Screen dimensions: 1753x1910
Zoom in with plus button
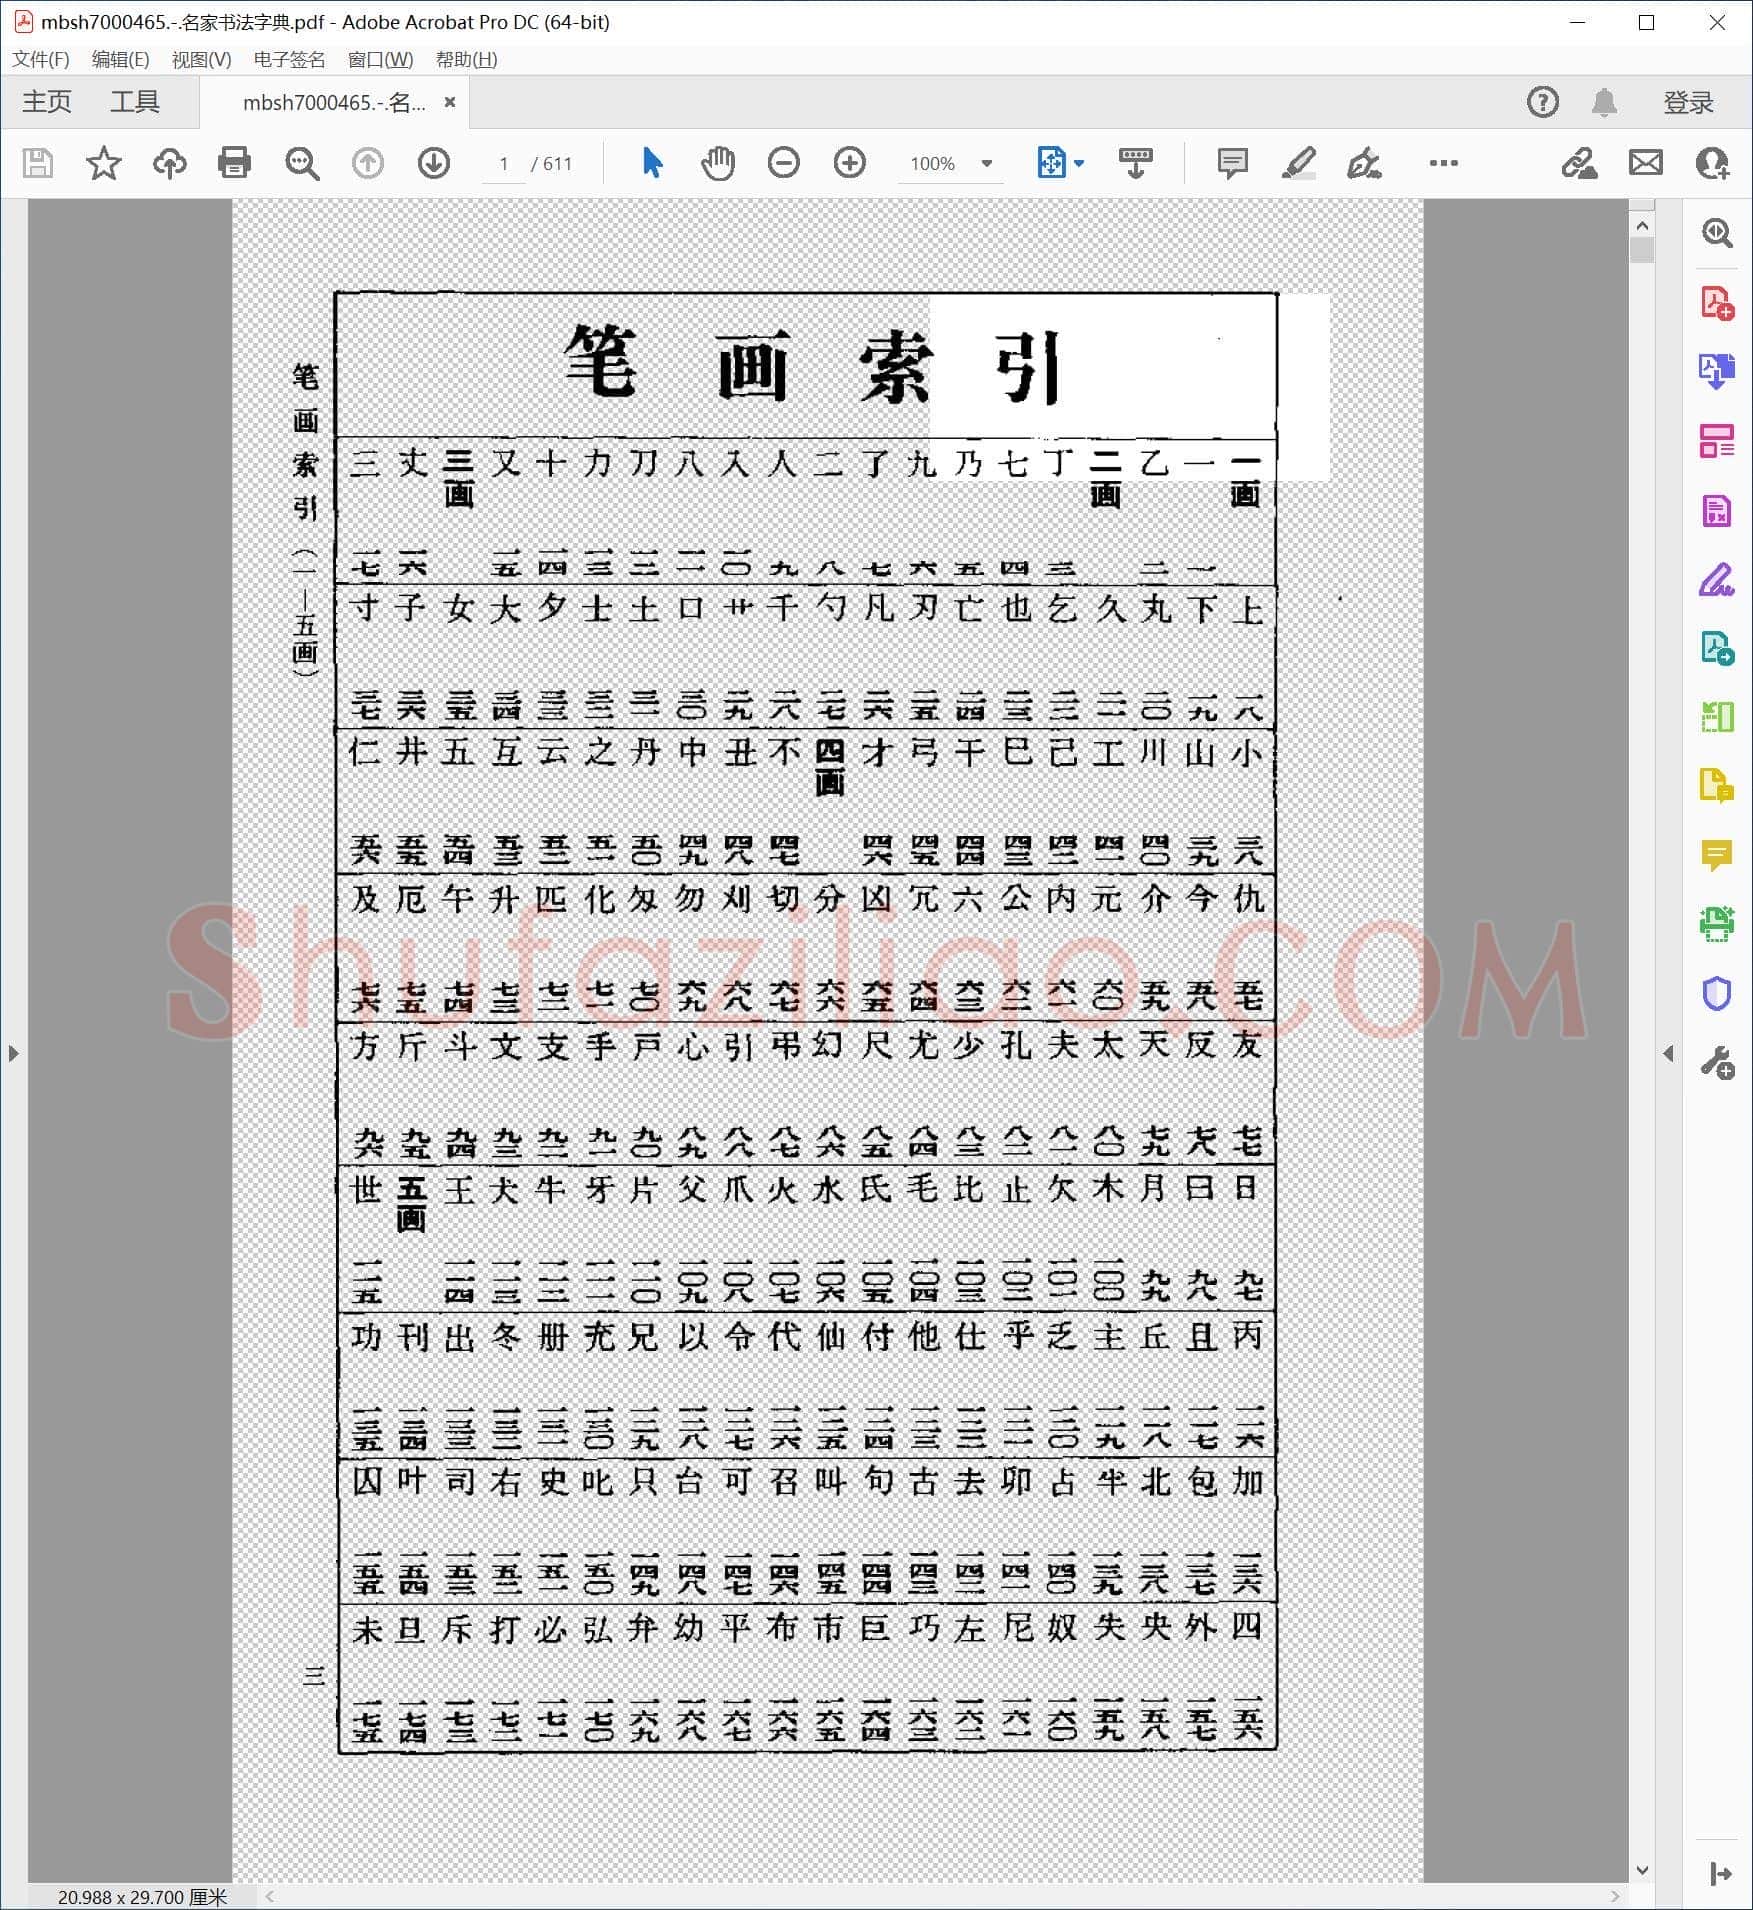click(x=850, y=163)
